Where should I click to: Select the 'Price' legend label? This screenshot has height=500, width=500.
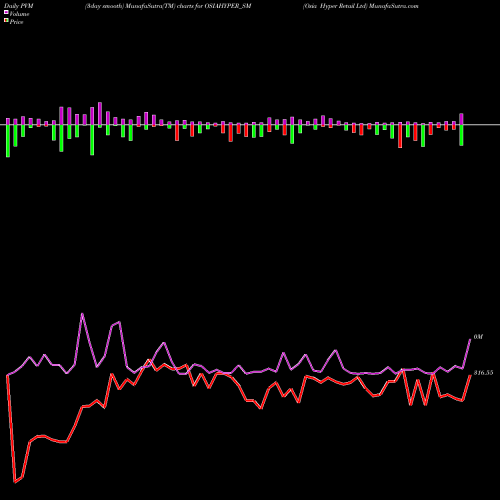tap(16, 22)
